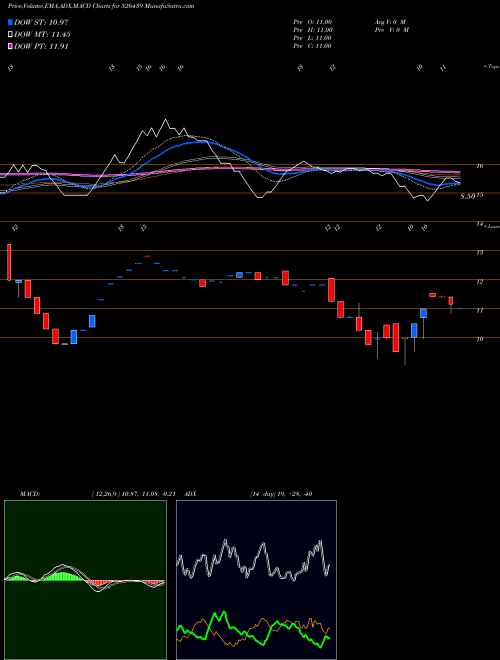Select the 'DOW PT: 11.91' legend label

(x=41, y=47)
